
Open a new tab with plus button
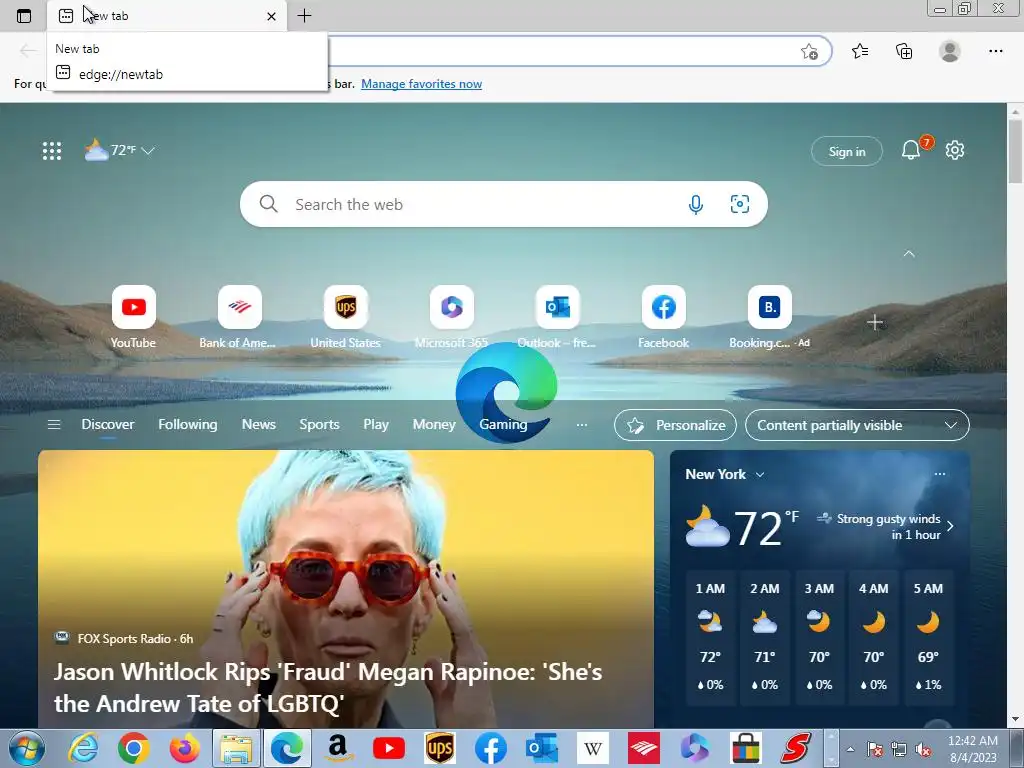pos(304,16)
